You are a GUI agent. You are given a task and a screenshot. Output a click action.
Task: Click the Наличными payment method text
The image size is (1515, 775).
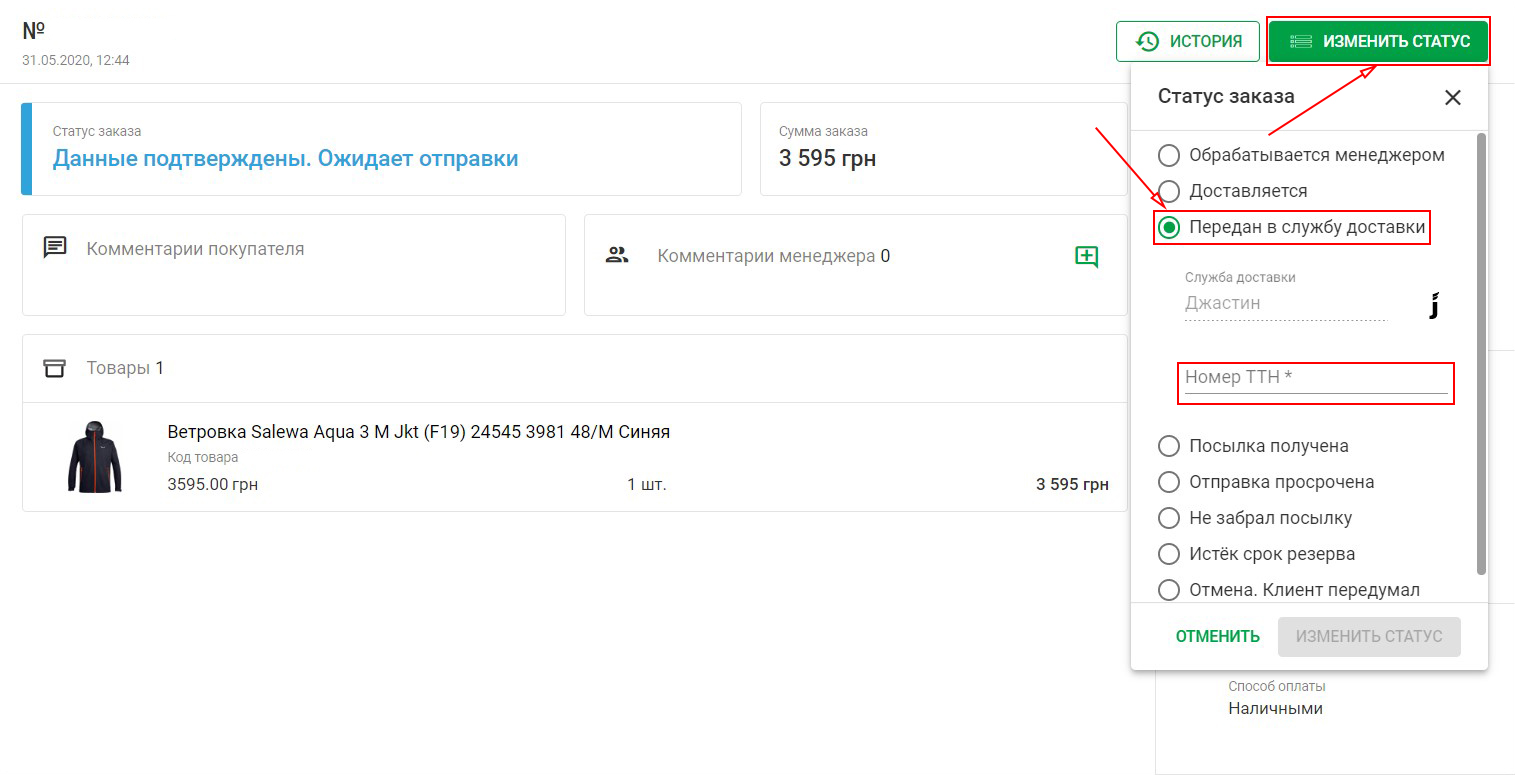click(x=1275, y=708)
